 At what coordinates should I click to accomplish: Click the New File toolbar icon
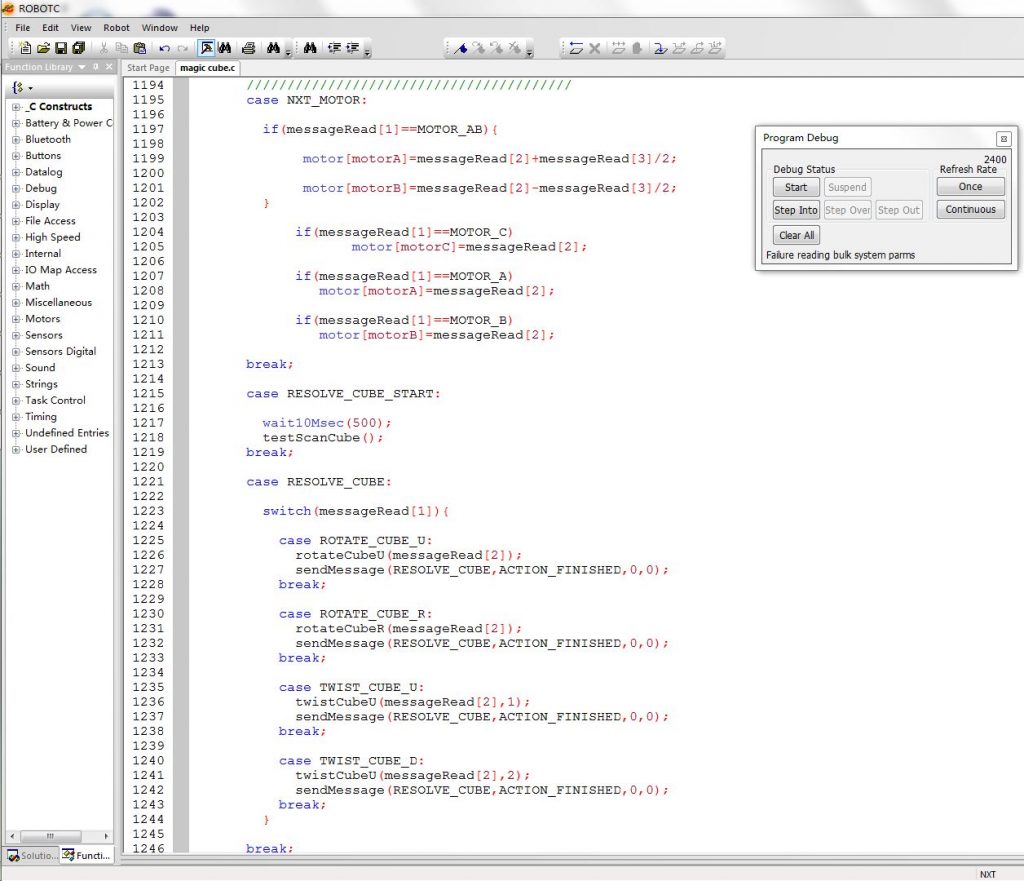click(x=26, y=48)
